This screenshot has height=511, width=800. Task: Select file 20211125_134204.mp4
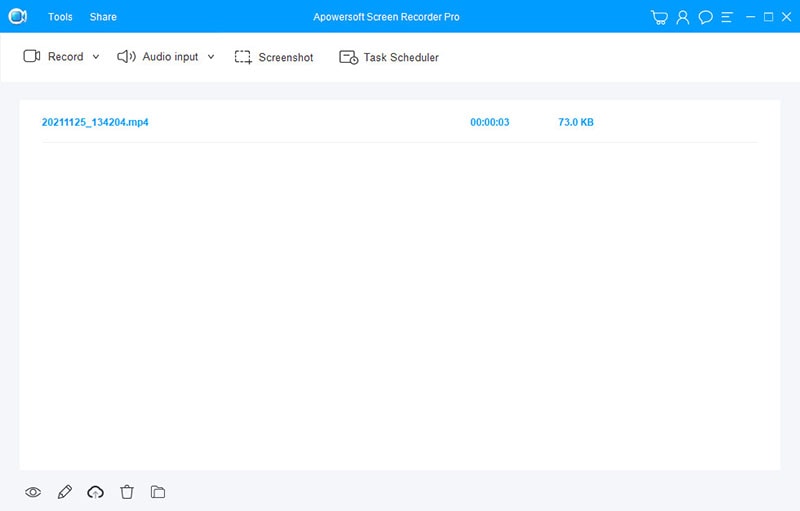click(x=95, y=122)
